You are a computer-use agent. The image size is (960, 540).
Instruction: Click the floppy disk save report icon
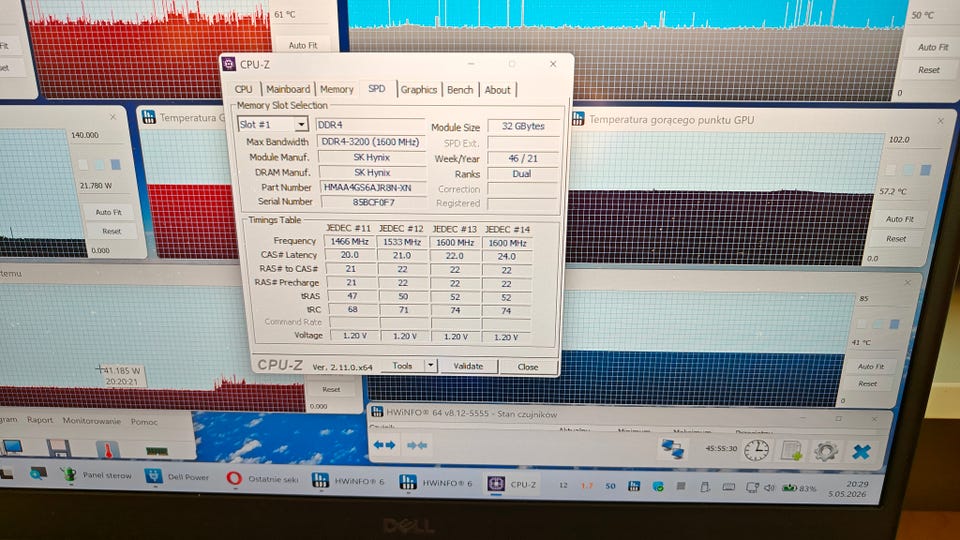coord(58,449)
